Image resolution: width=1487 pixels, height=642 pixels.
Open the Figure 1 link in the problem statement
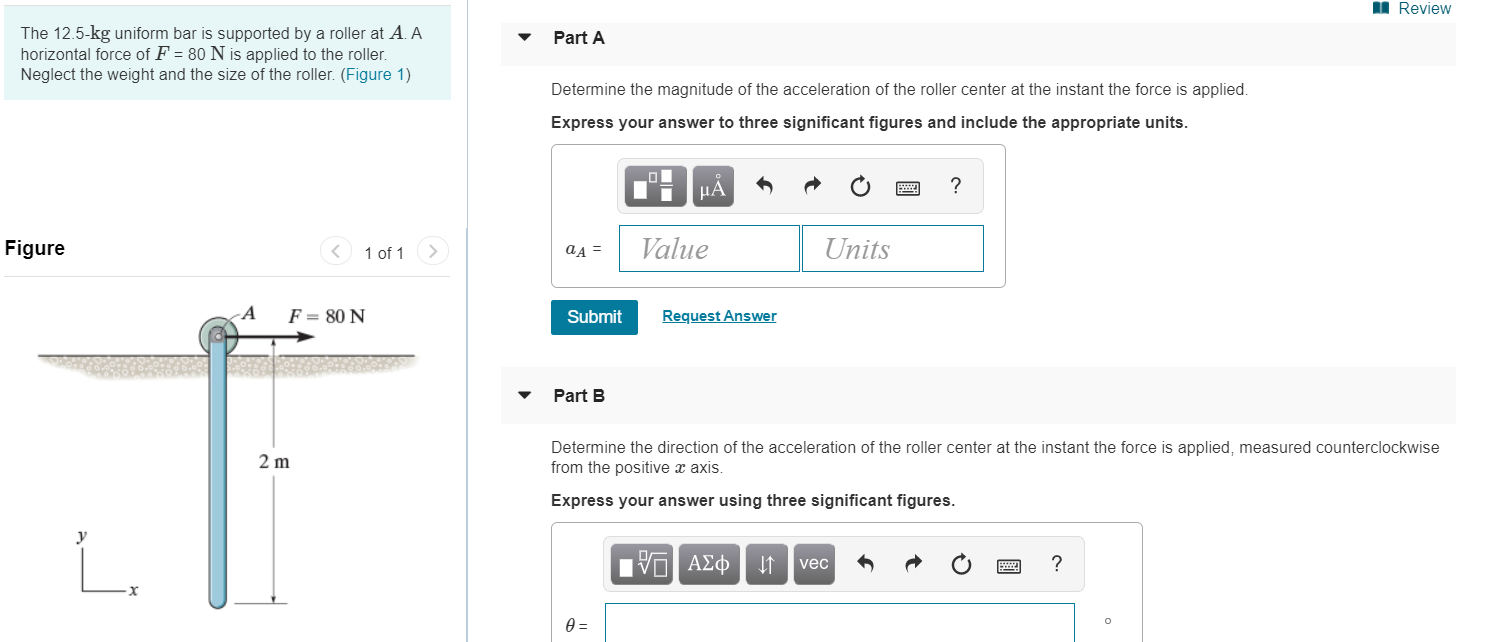pos(375,74)
